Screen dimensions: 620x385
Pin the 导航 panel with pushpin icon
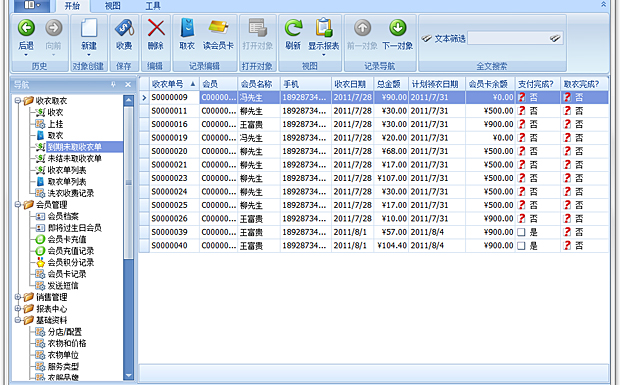[113, 84]
